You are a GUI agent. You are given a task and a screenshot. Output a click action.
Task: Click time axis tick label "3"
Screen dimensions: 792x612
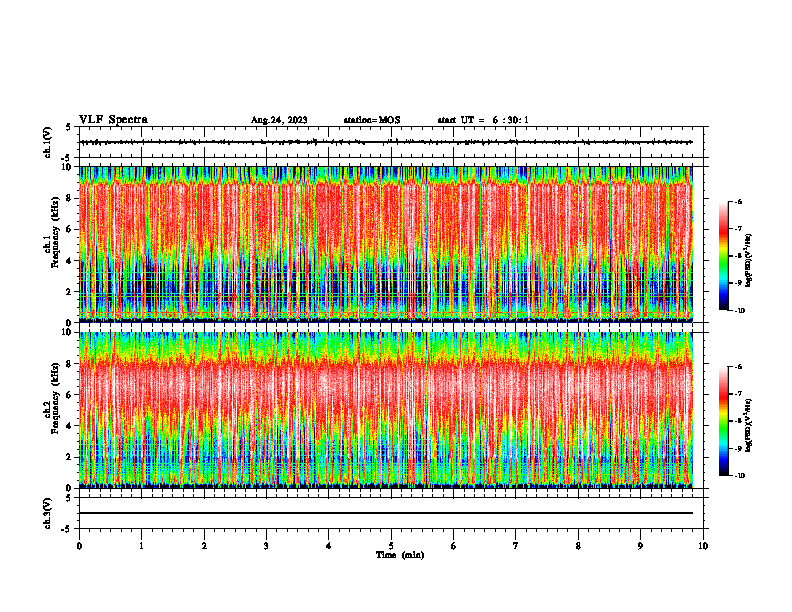coord(266,546)
